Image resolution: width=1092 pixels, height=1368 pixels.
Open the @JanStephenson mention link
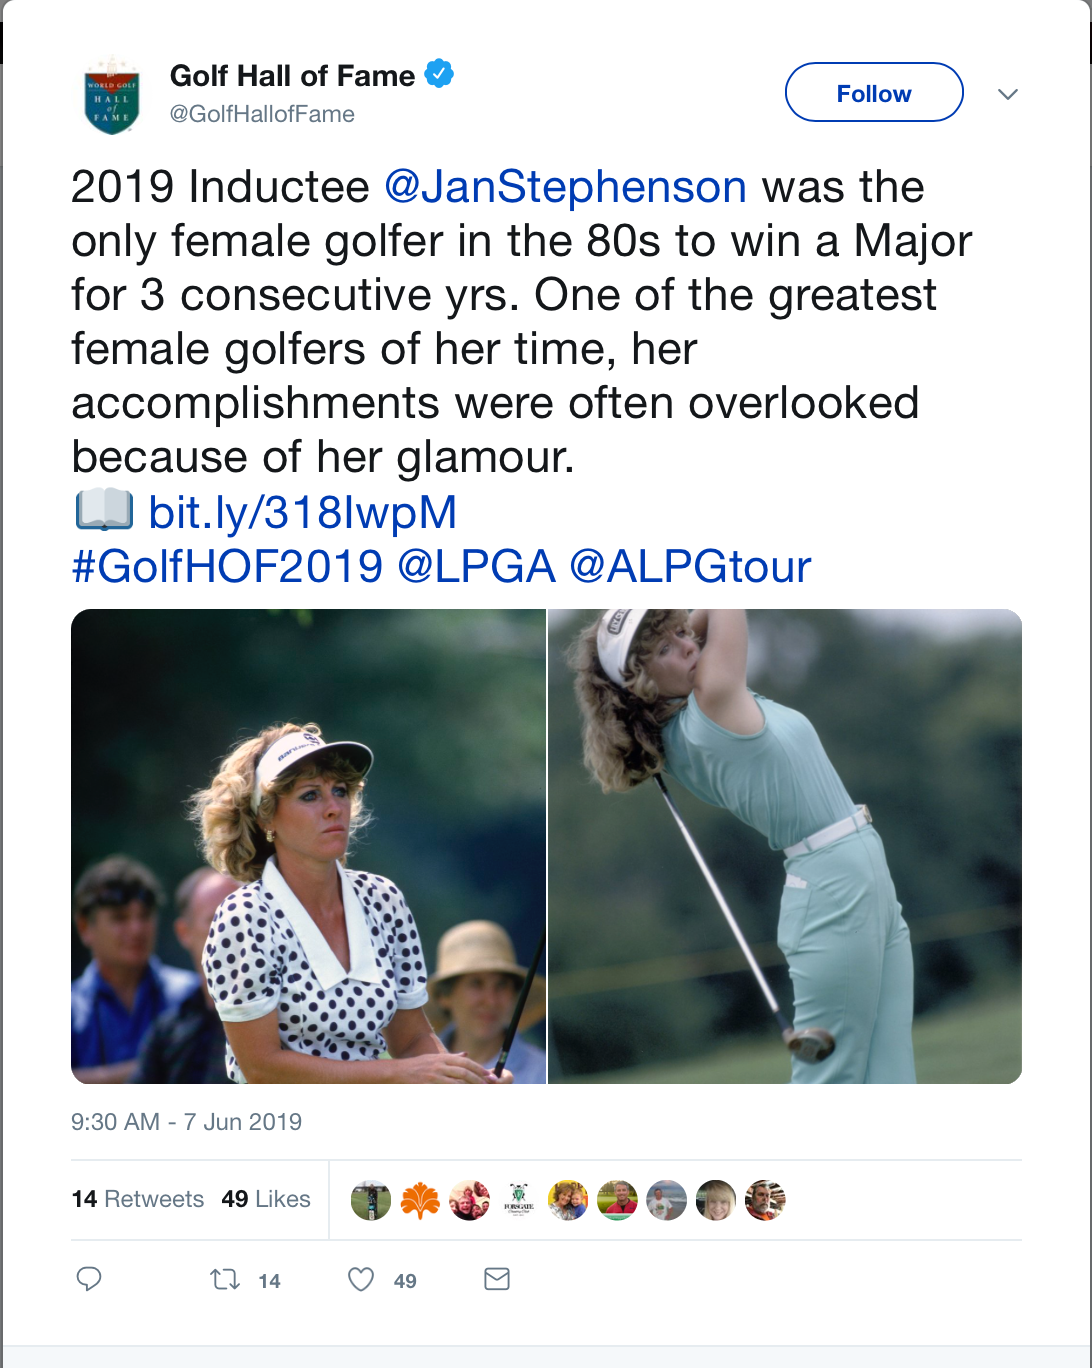tap(566, 187)
